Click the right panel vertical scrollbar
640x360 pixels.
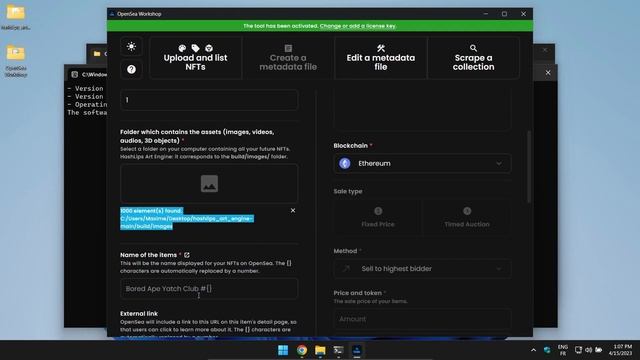(529, 167)
